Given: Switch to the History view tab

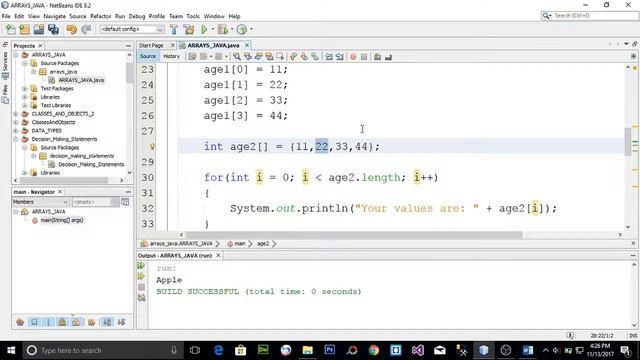Looking at the screenshot, I should [x=171, y=56].
